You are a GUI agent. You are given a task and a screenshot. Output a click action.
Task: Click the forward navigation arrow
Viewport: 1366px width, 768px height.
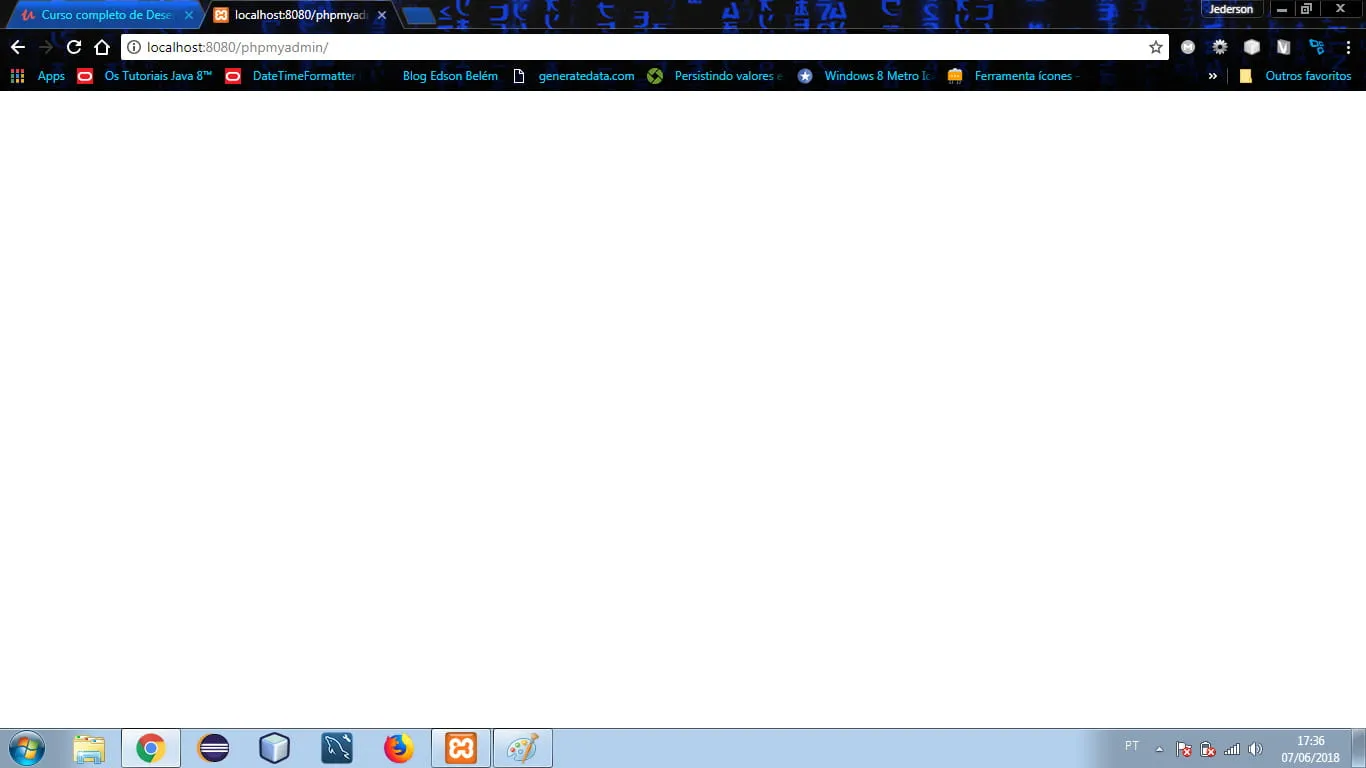(x=46, y=47)
